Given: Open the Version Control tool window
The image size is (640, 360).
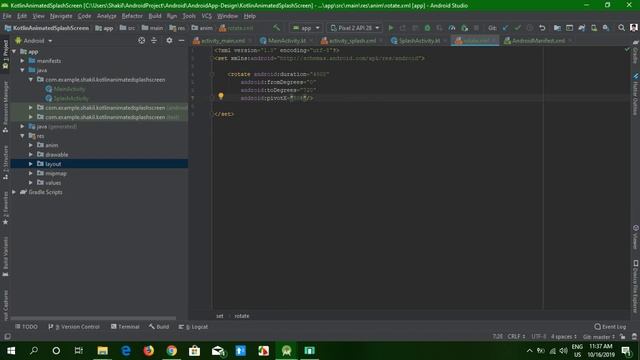Looking at the screenshot, I should [74, 327].
